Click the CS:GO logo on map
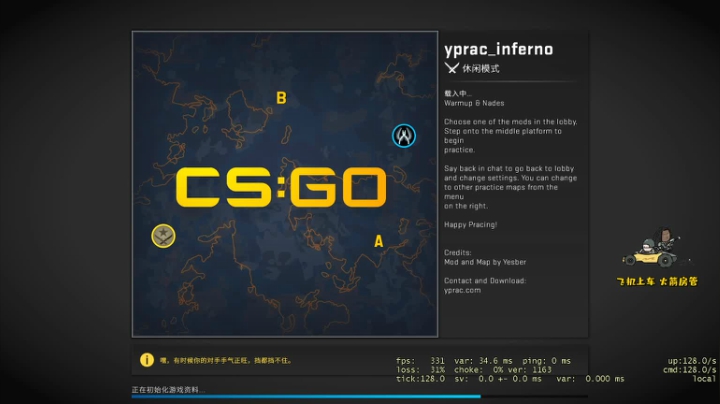Screen dimensions: 720x404 (281, 187)
